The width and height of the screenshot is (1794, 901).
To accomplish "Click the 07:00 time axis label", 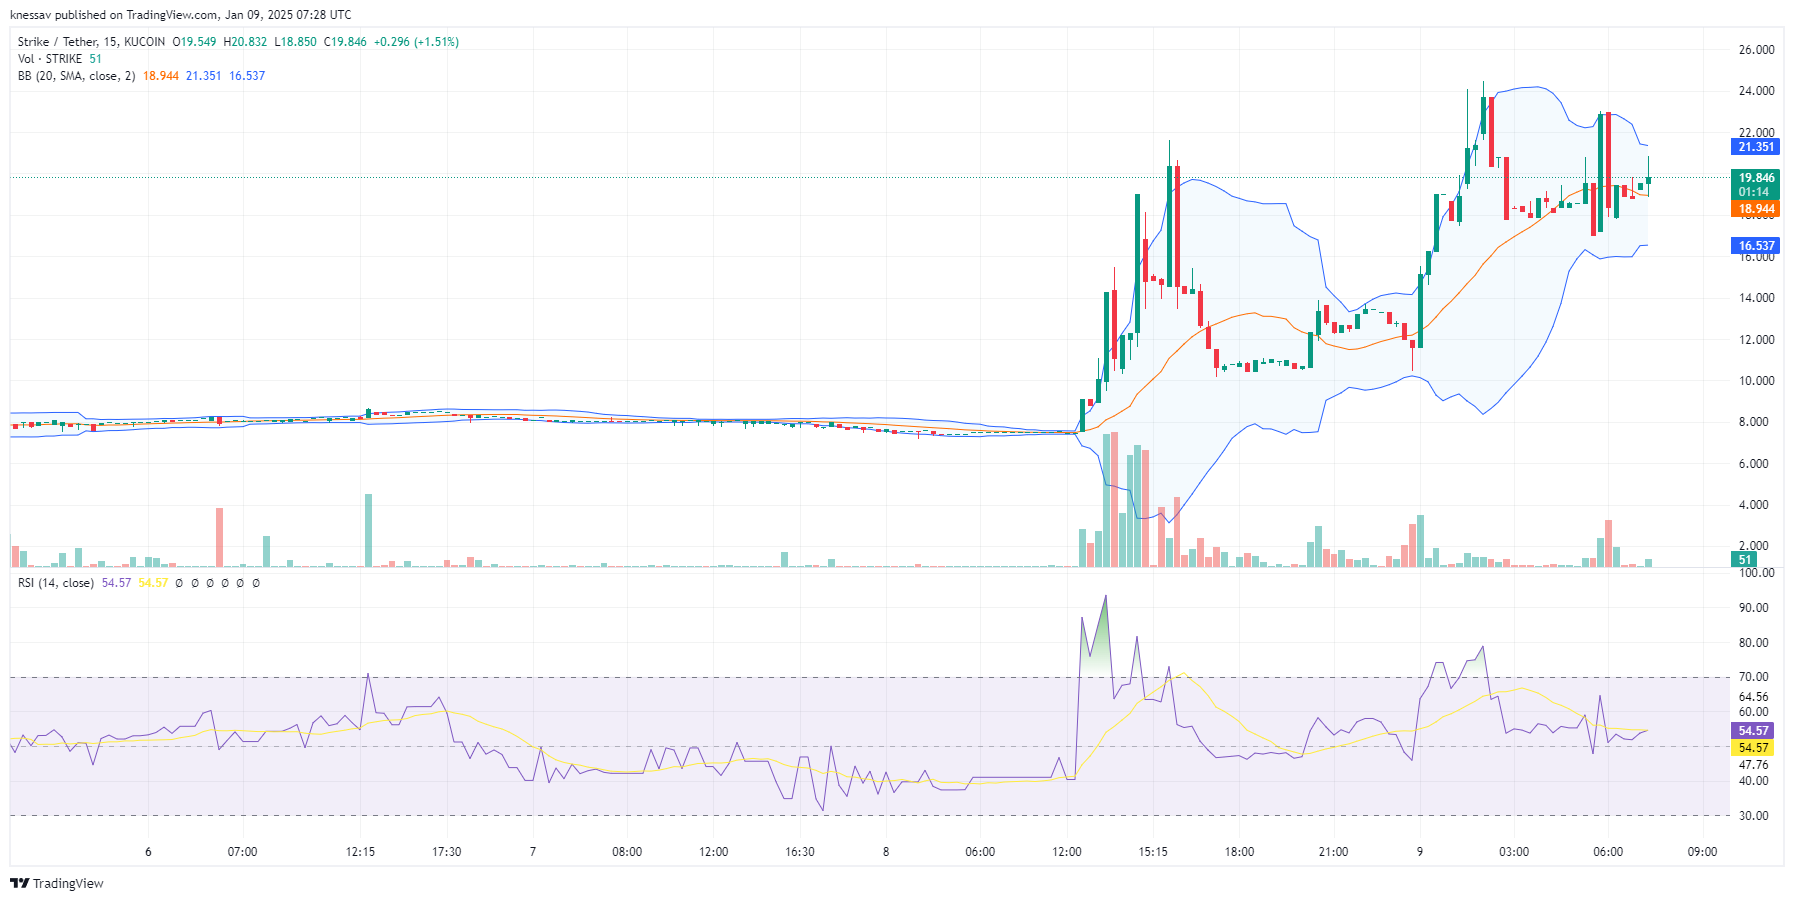I will point(242,852).
